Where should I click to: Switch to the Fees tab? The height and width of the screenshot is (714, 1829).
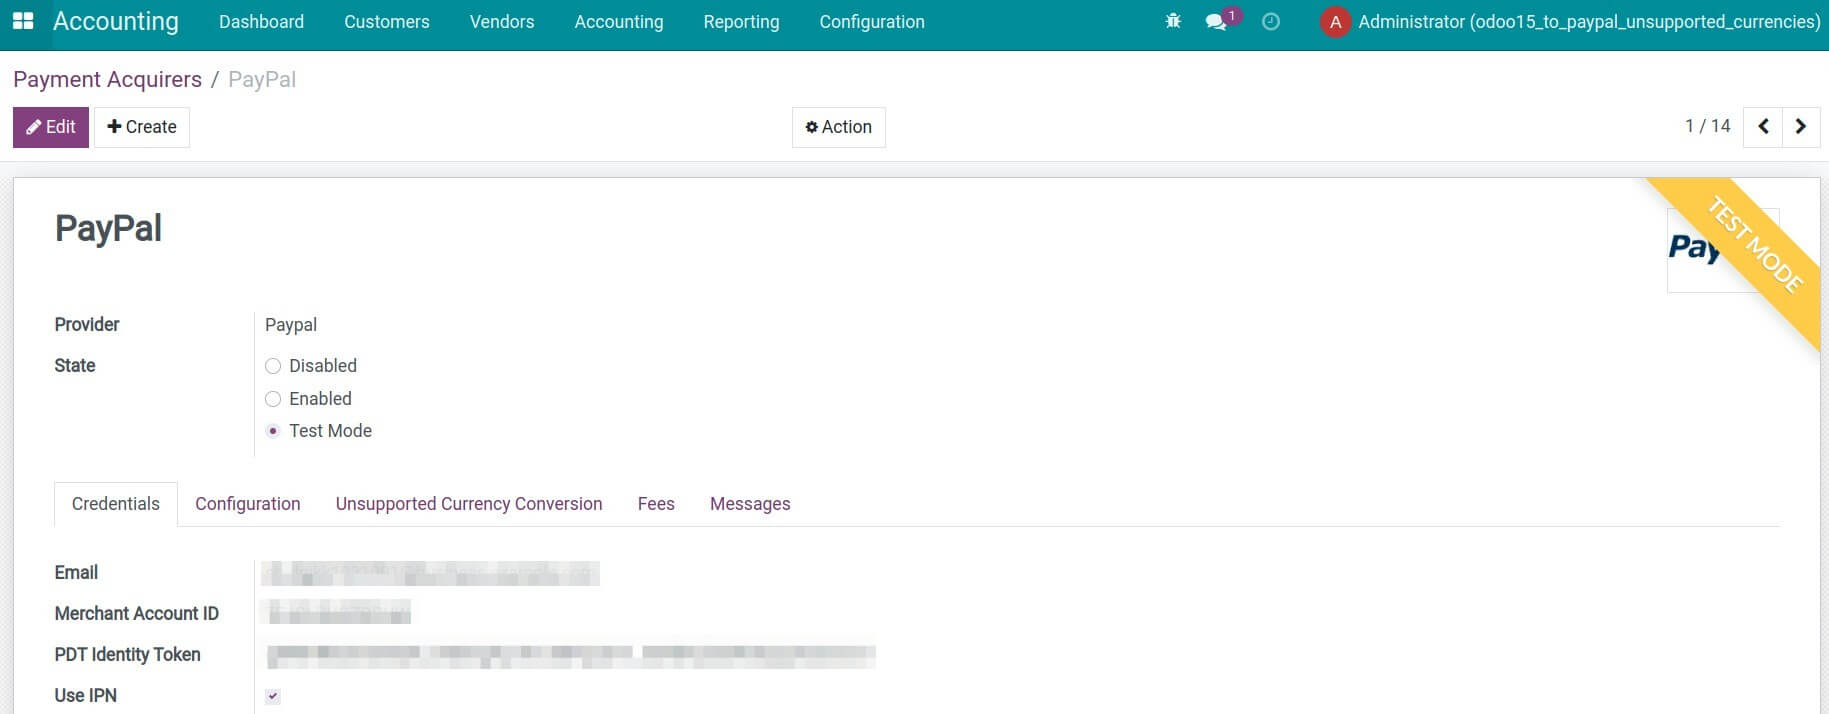656,504
